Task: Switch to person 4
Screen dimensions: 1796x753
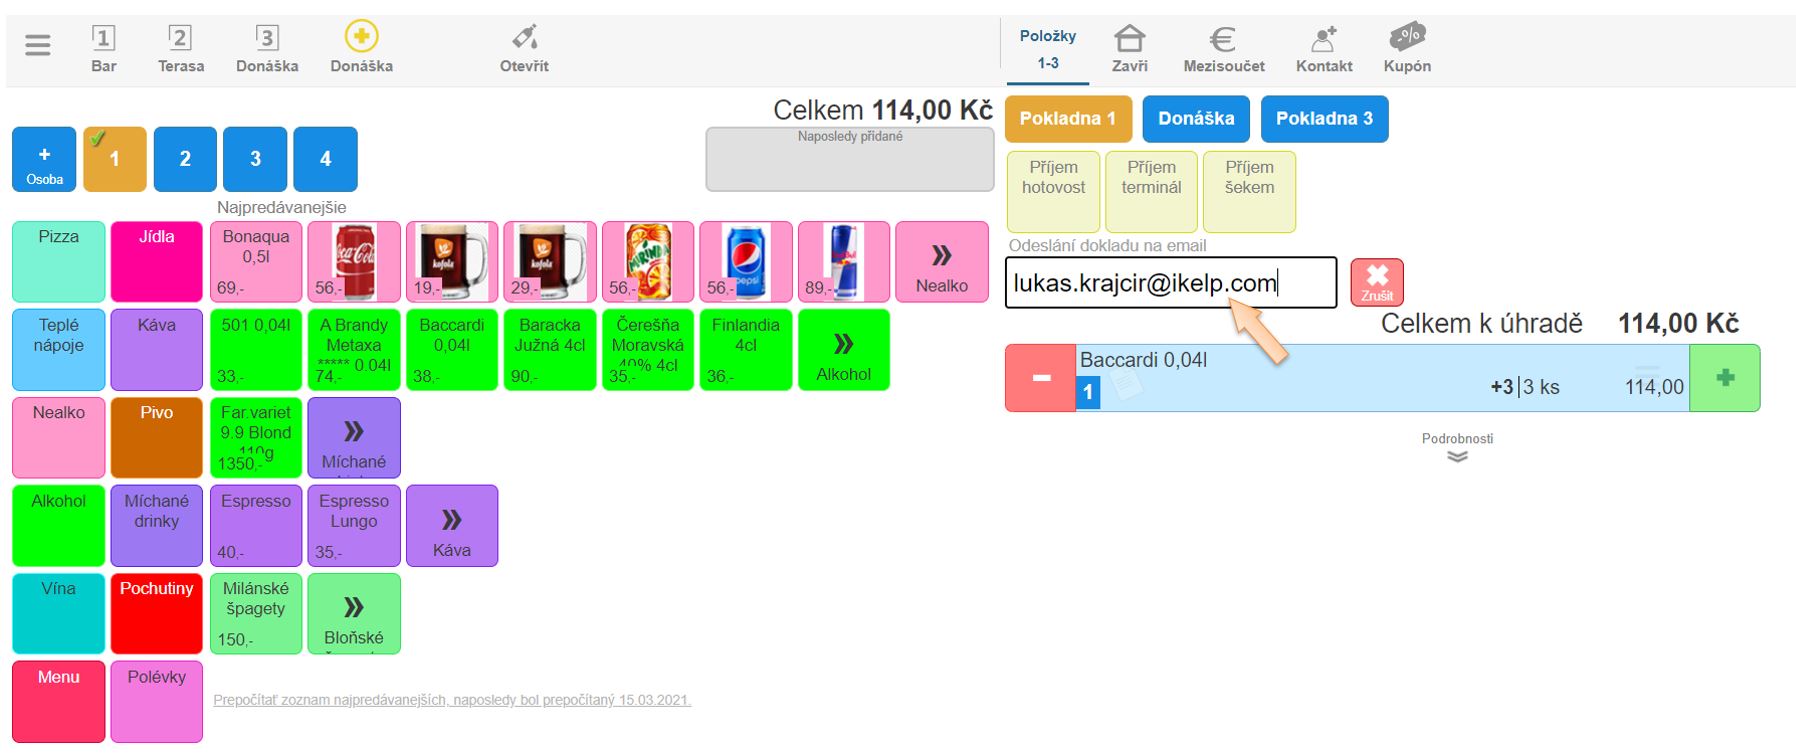Action: (x=325, y=159)
